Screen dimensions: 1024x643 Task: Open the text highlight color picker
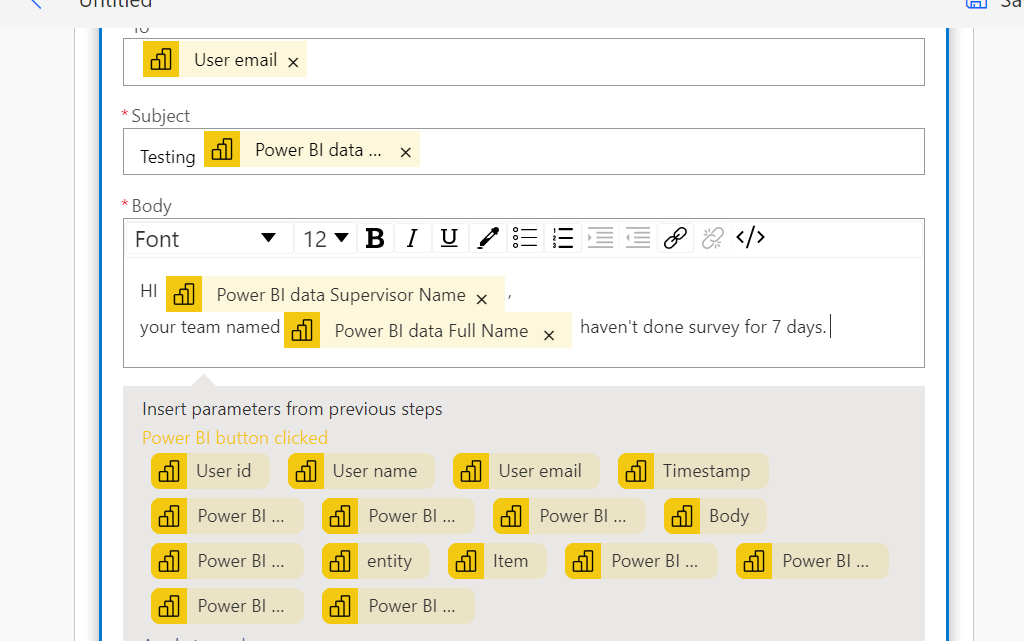point(488,238)
